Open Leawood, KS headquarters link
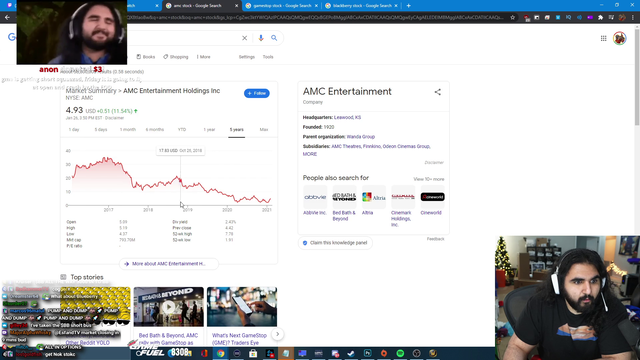 [347, 118]
